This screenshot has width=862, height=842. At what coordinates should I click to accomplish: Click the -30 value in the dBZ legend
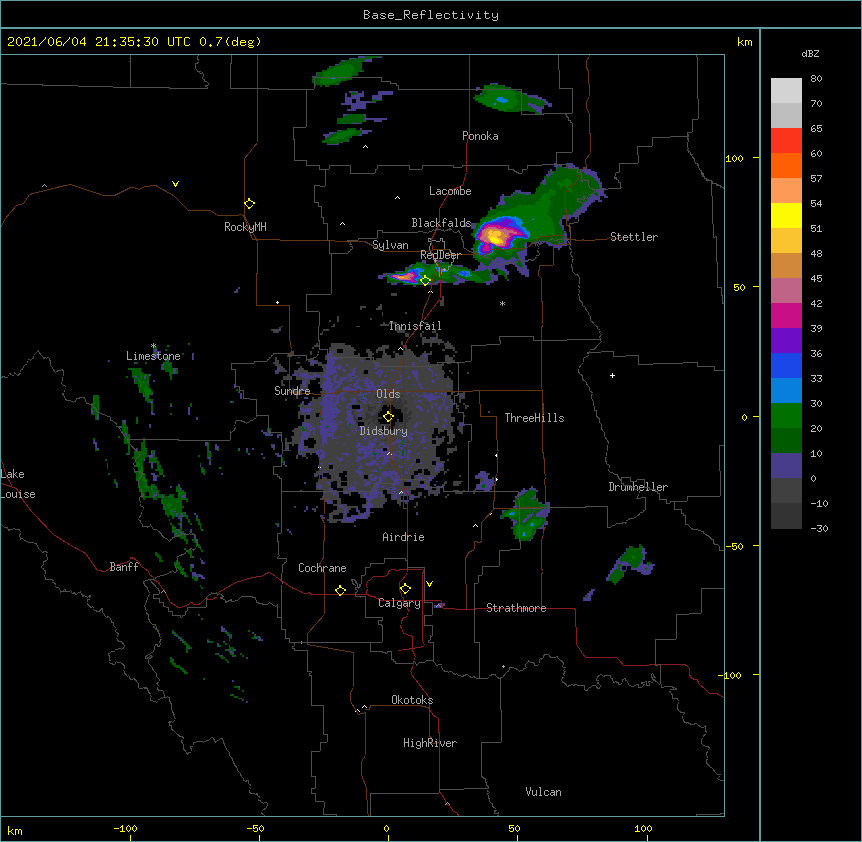[819, 528]
